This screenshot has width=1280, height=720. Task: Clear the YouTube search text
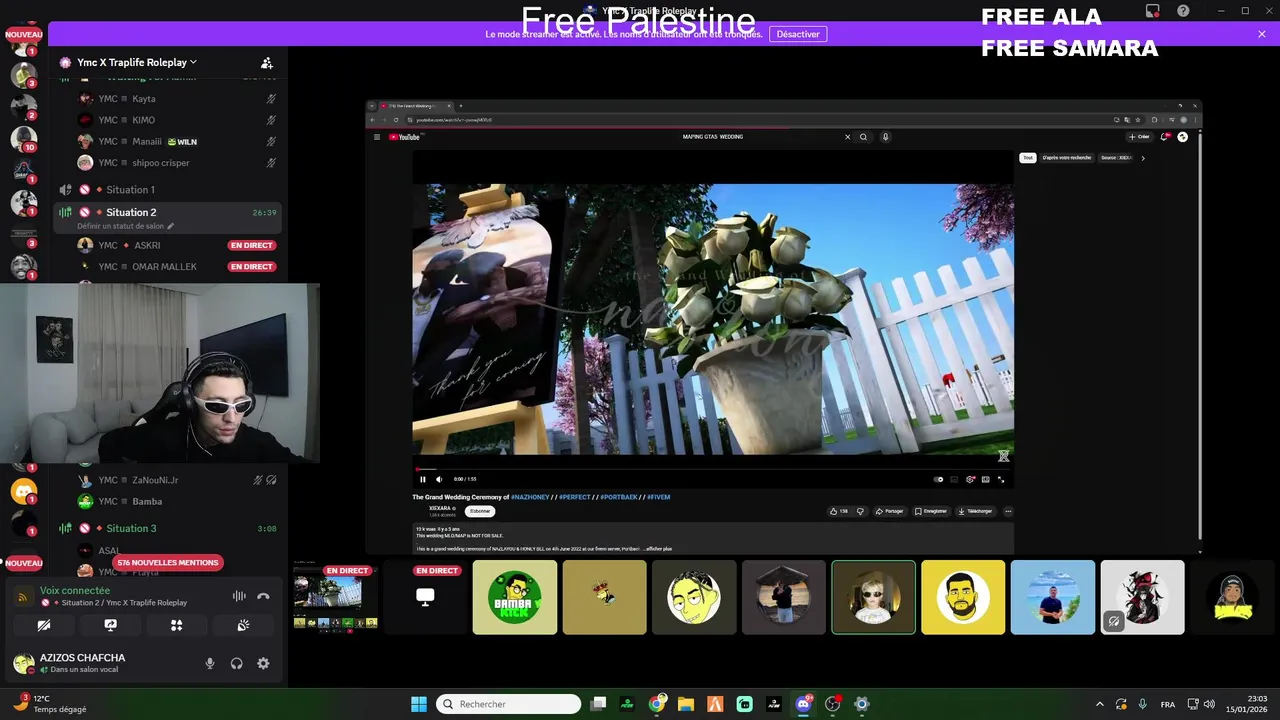click(847, 137)
